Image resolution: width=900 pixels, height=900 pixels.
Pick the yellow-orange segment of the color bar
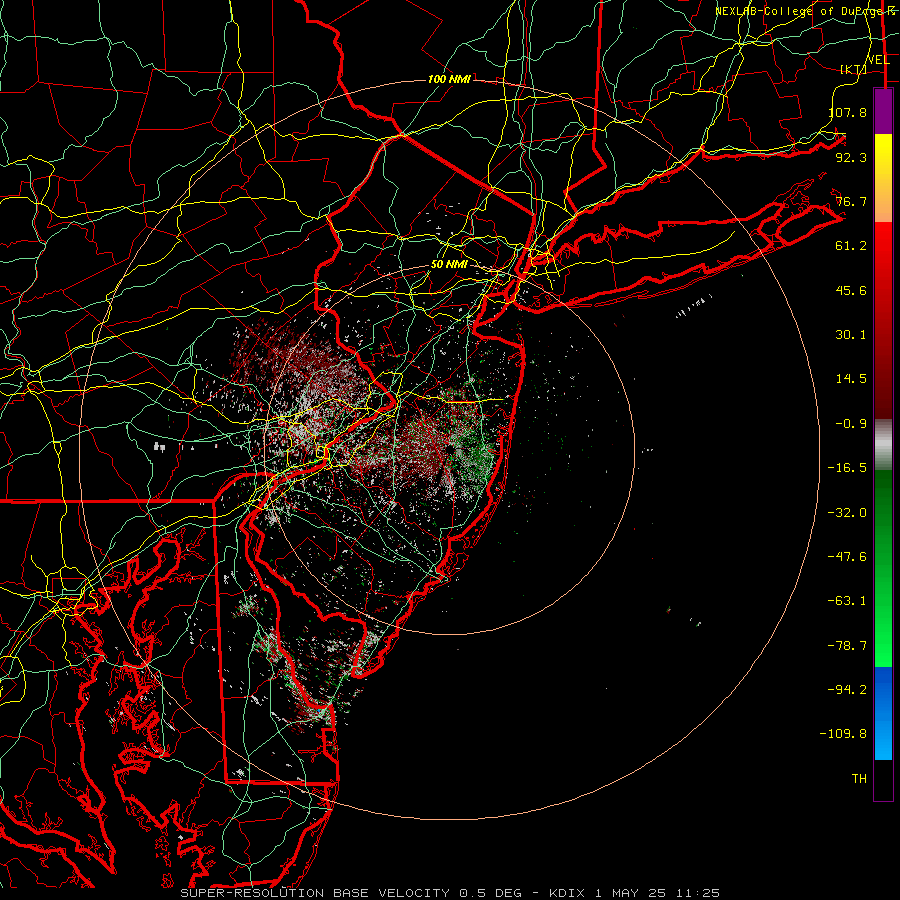[883, 178]
